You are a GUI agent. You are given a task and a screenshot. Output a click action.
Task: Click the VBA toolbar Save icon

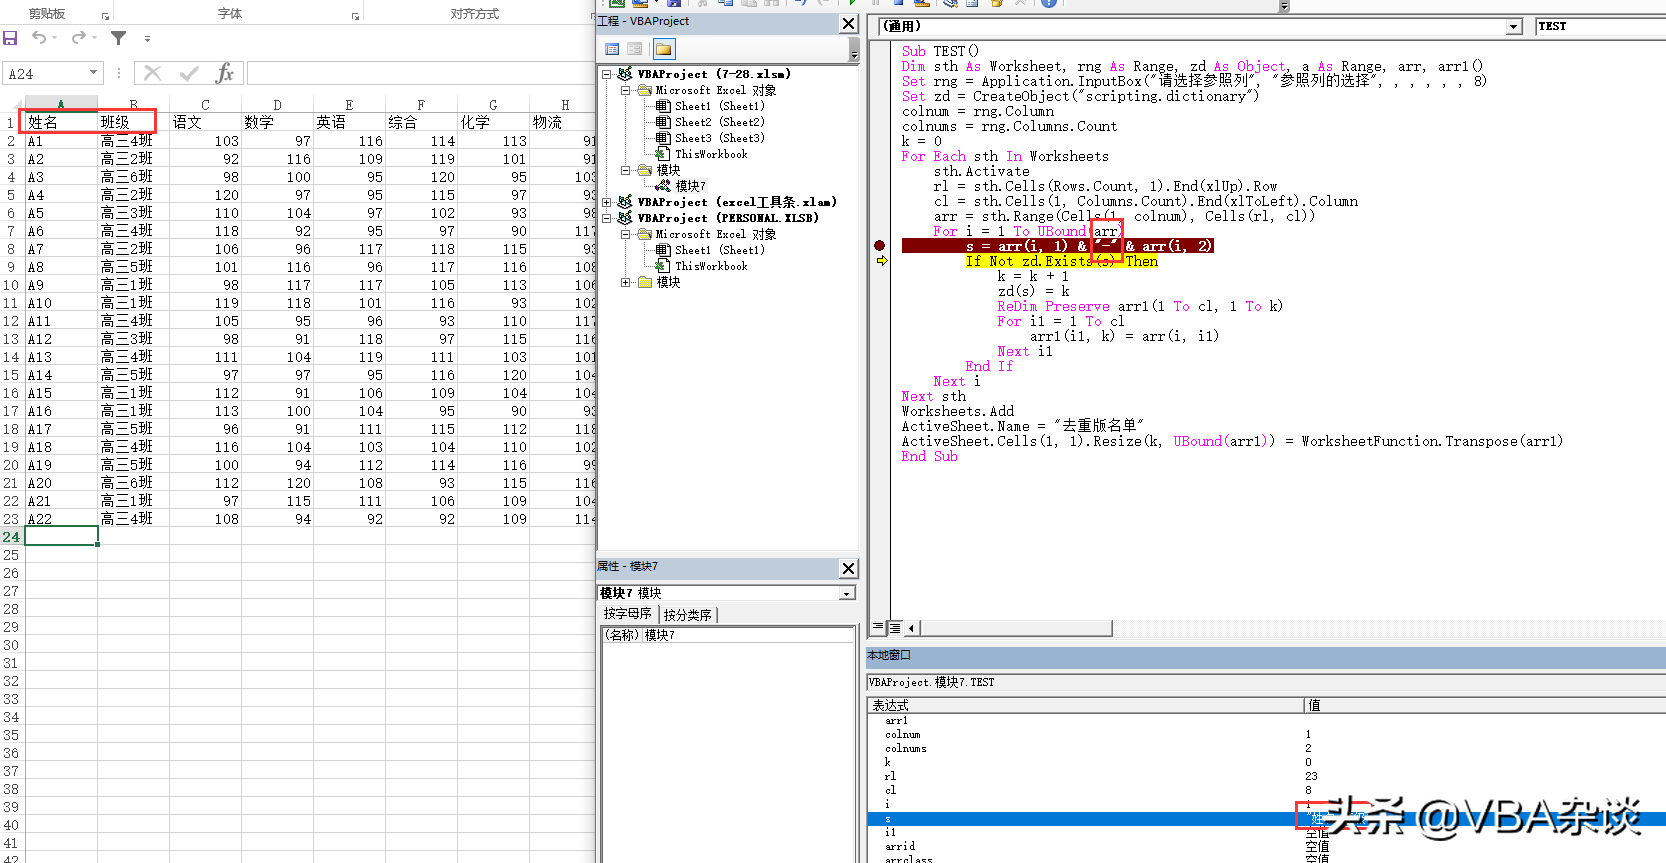click(x=674, y=3)
